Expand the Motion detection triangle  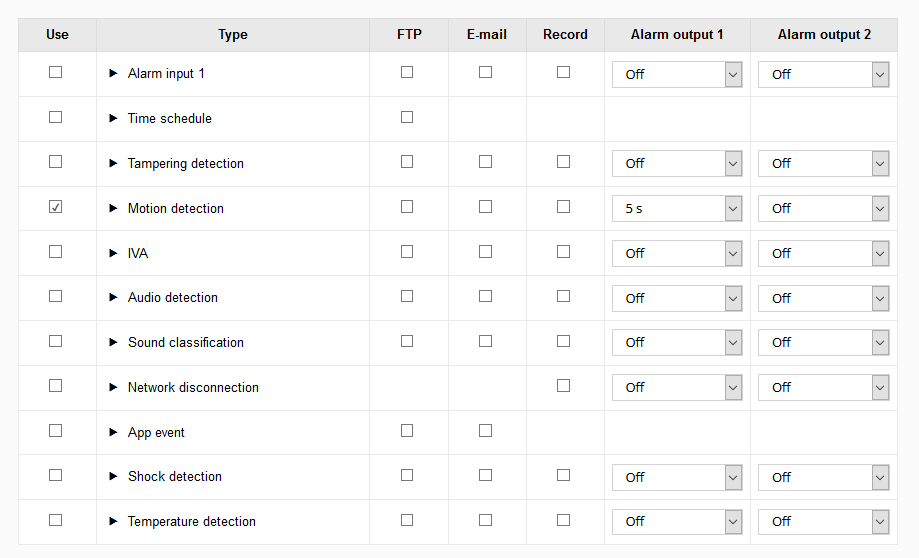pyautogui.click(x=113, y=209)
